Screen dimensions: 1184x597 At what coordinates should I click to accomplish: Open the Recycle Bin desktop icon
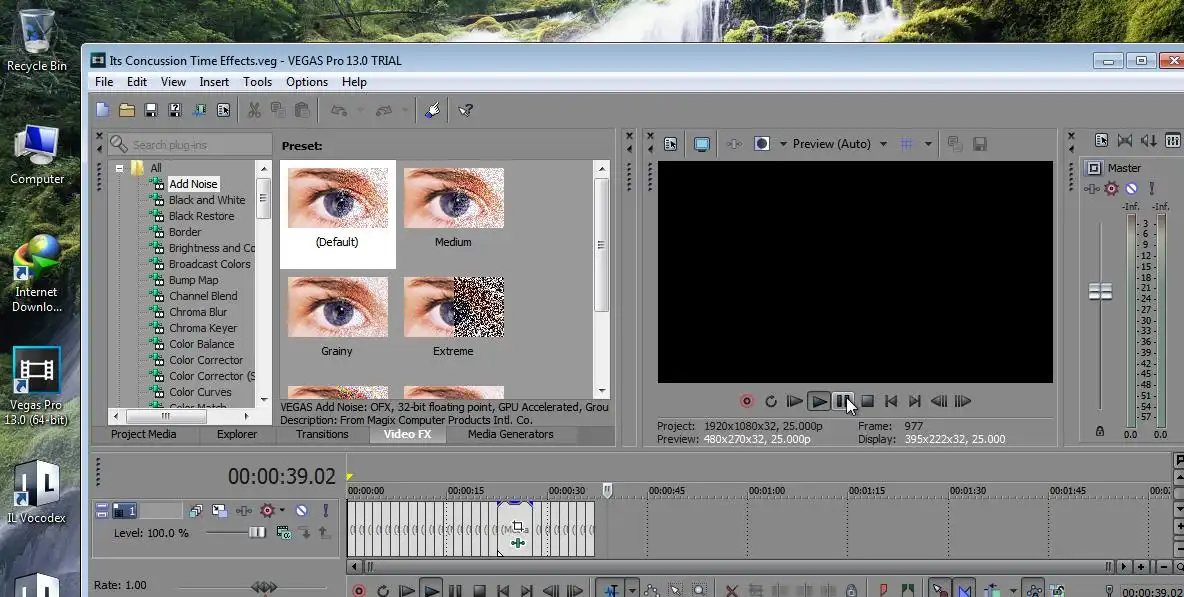[36, 39]
